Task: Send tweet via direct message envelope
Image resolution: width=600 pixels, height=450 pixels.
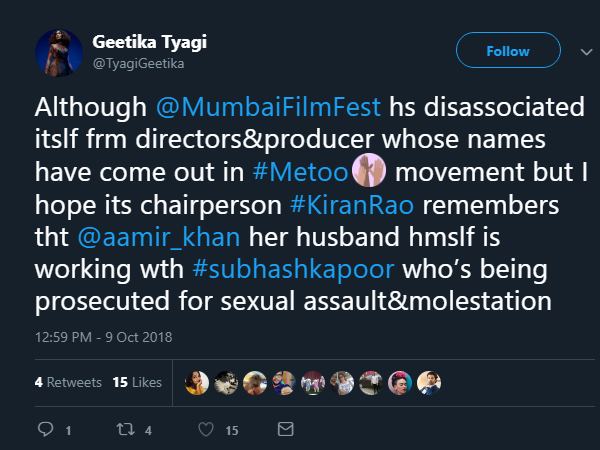Action: coord(285,431)
